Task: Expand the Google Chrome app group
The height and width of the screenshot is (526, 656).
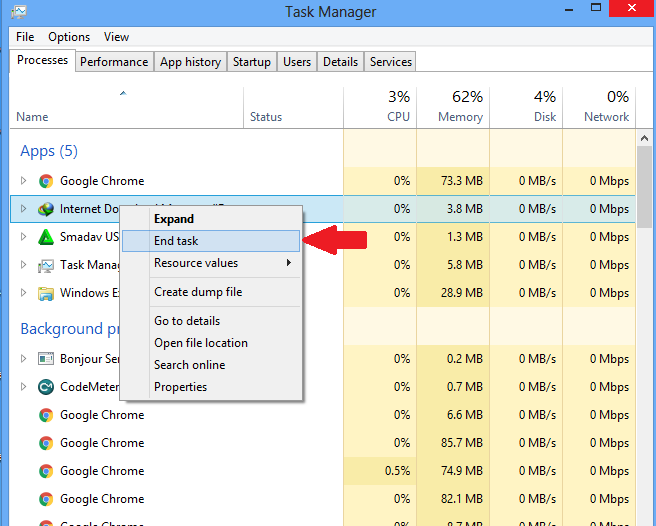Action: point(24,181)
